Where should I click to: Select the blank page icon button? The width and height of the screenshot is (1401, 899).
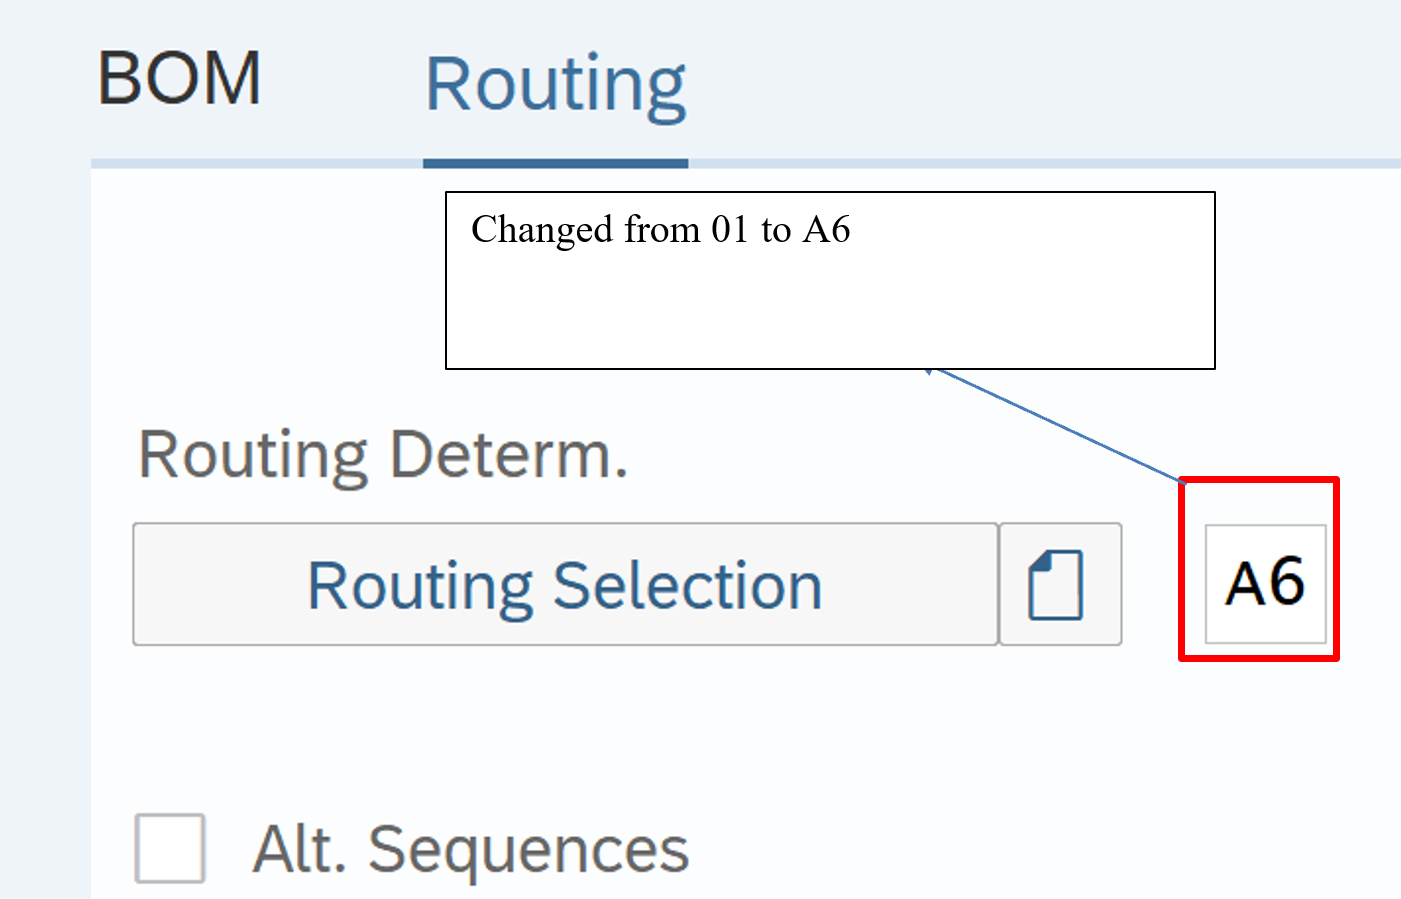[1059, 585]
